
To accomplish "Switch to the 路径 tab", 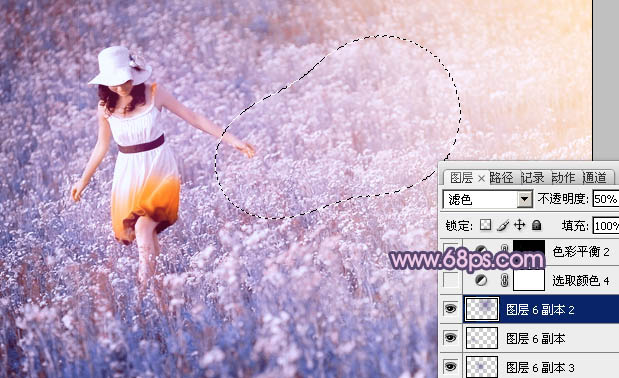I will (501, 178).
